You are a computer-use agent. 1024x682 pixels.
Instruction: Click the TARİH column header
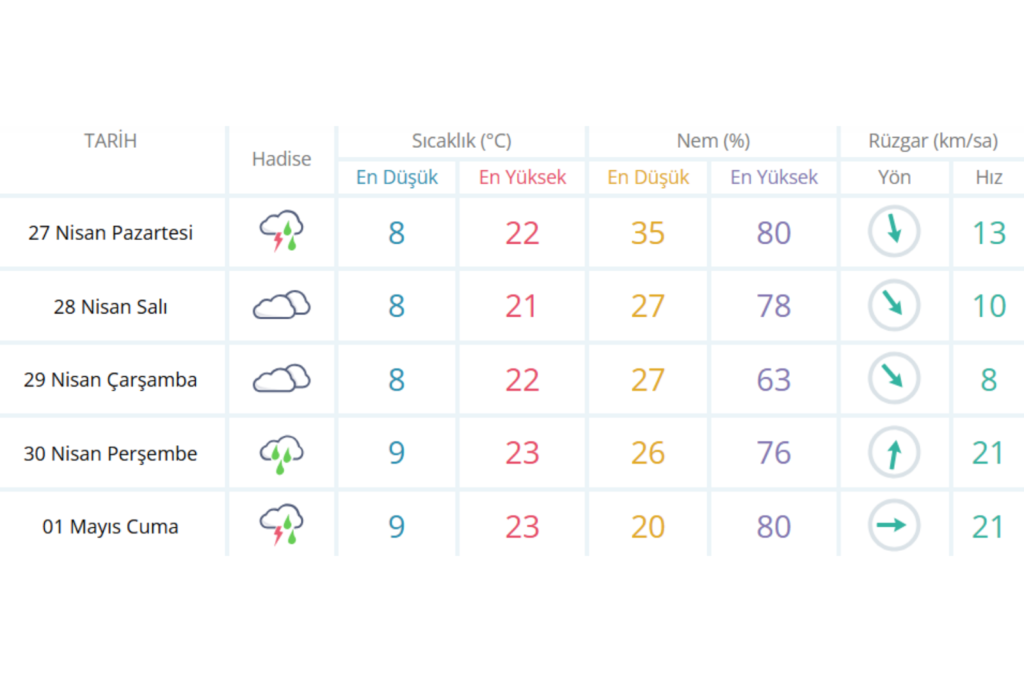click(110, 141)
